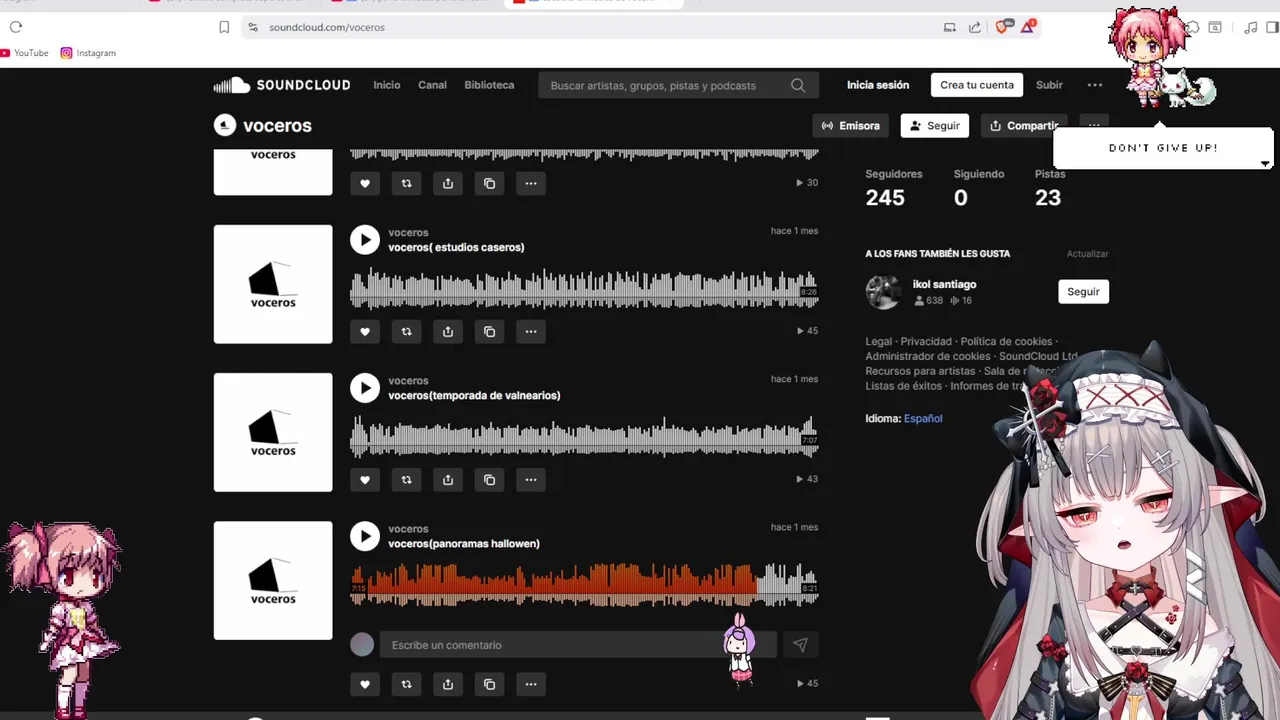Repost the 'estudios caseros' track
Screen dimensions: 1280x720
(x=406, y=331)
